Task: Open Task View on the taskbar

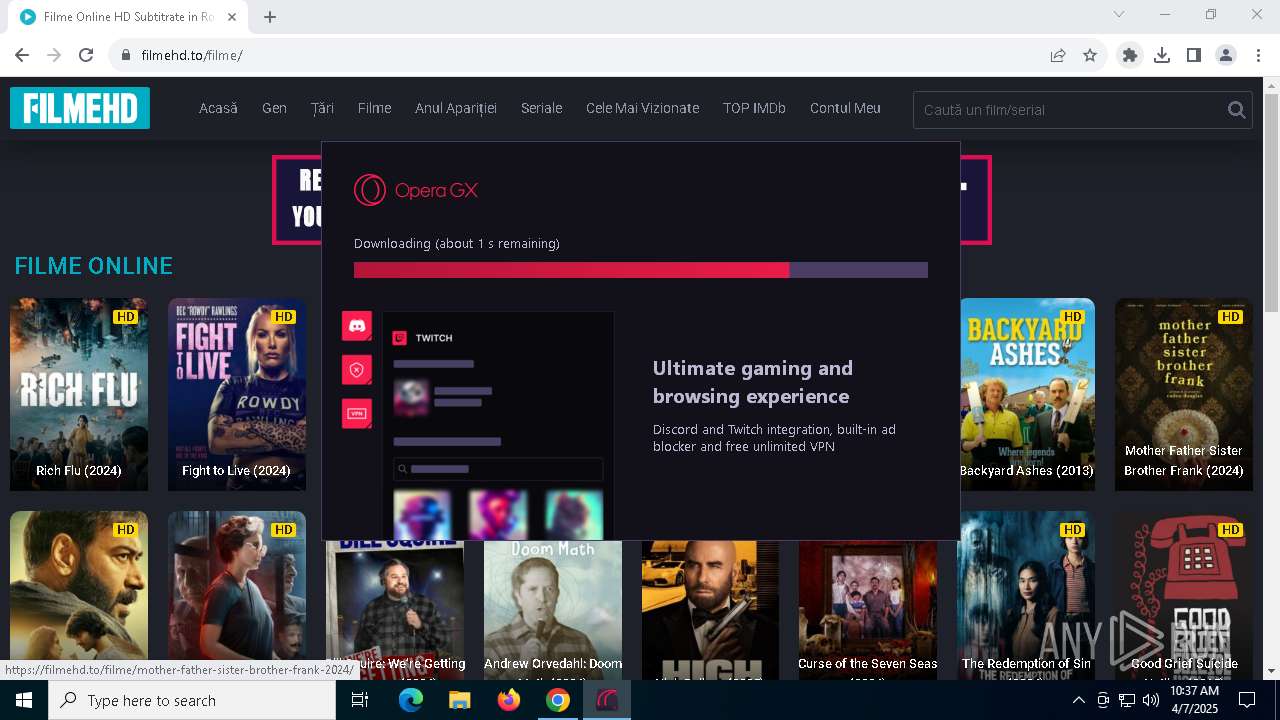Action: click(360, 700)
